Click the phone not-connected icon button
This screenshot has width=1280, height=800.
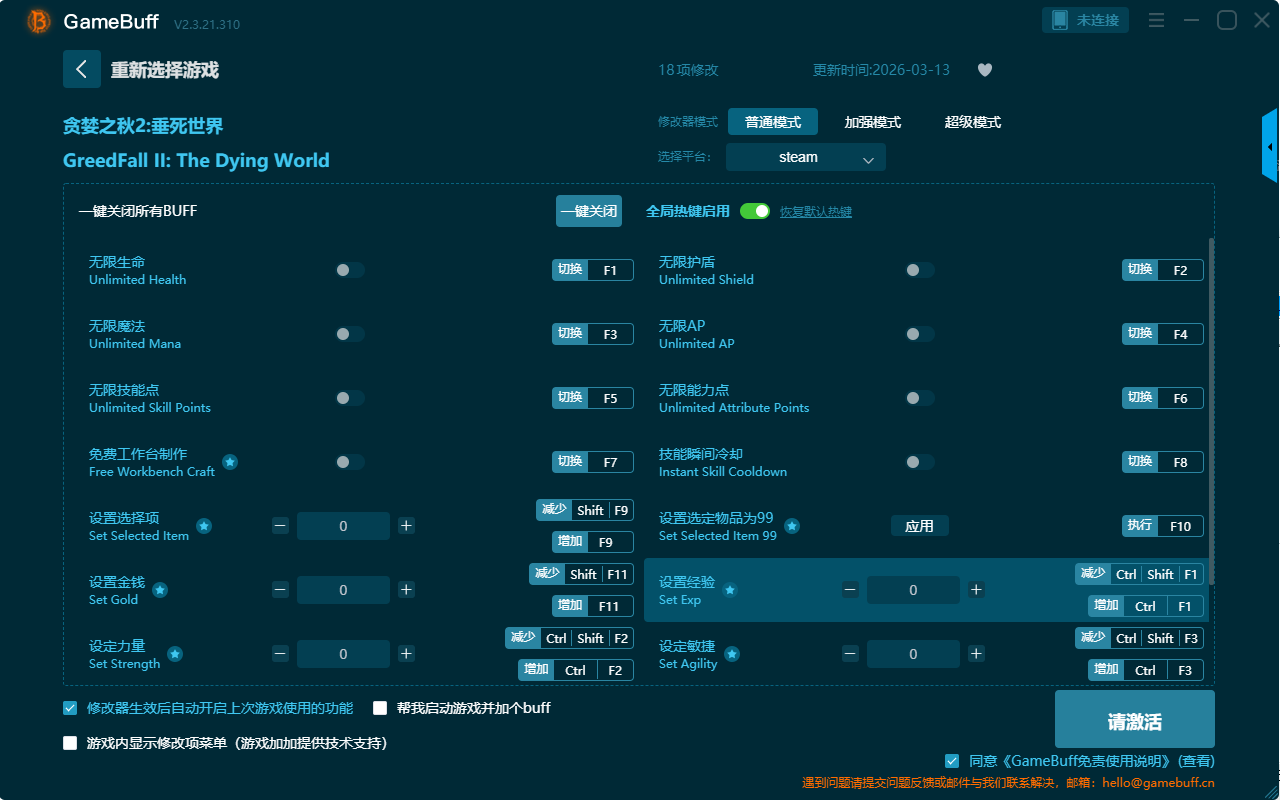pos(1085,20)
